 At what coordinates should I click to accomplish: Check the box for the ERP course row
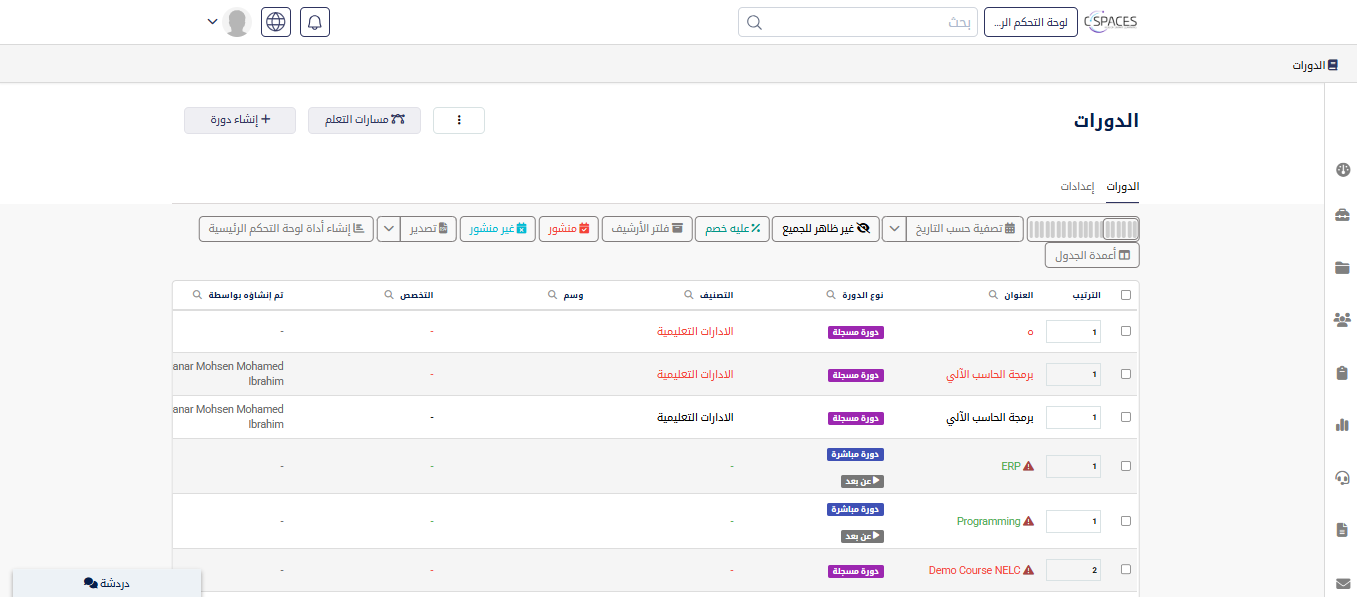[x=1126, y=466]
